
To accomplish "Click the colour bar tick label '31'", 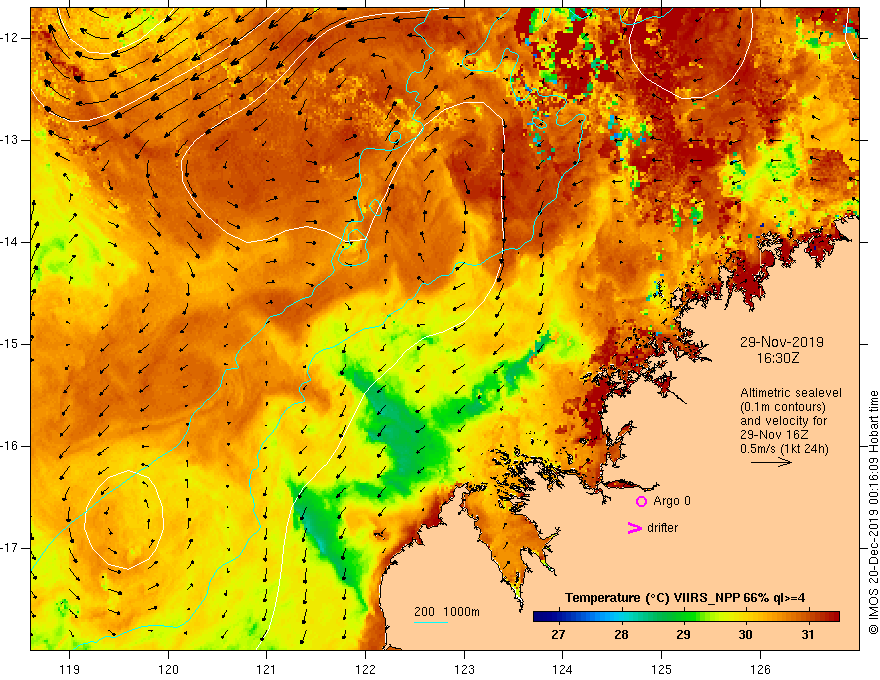I will point(808,635).
